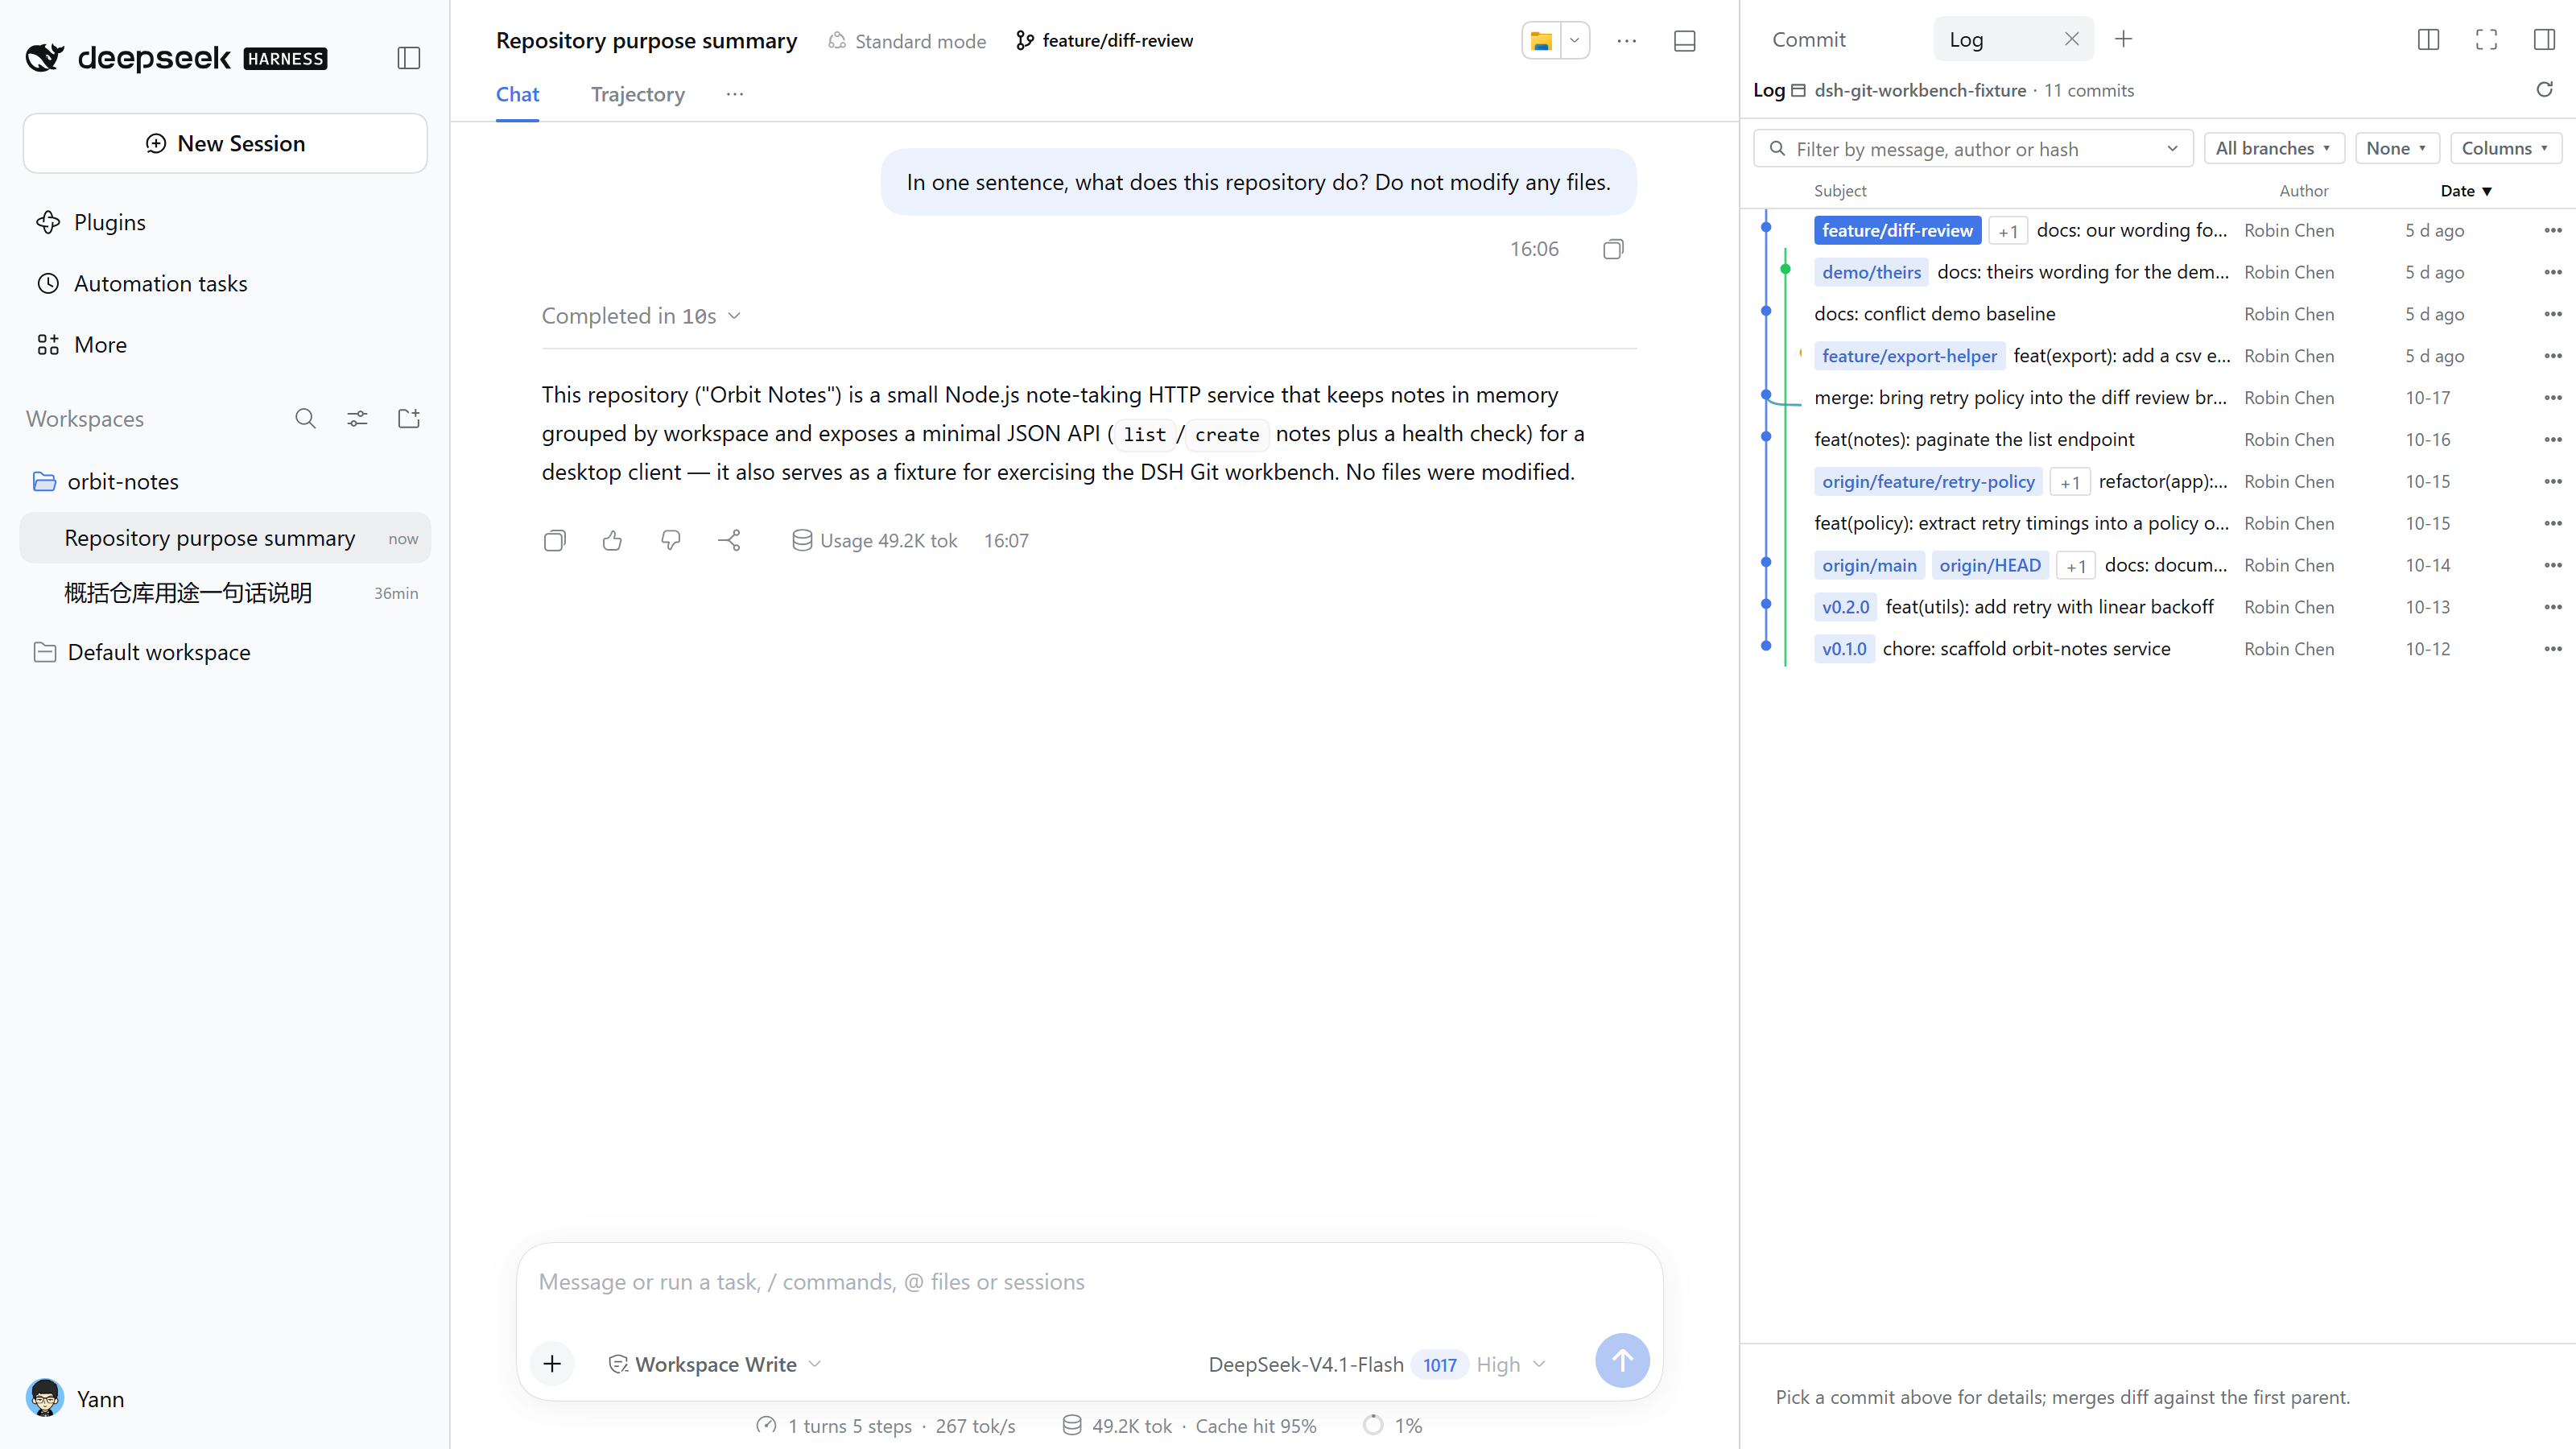Collapse the left sidebar panel icon
The image size is (2576, 1449).
tap(408, 58)
